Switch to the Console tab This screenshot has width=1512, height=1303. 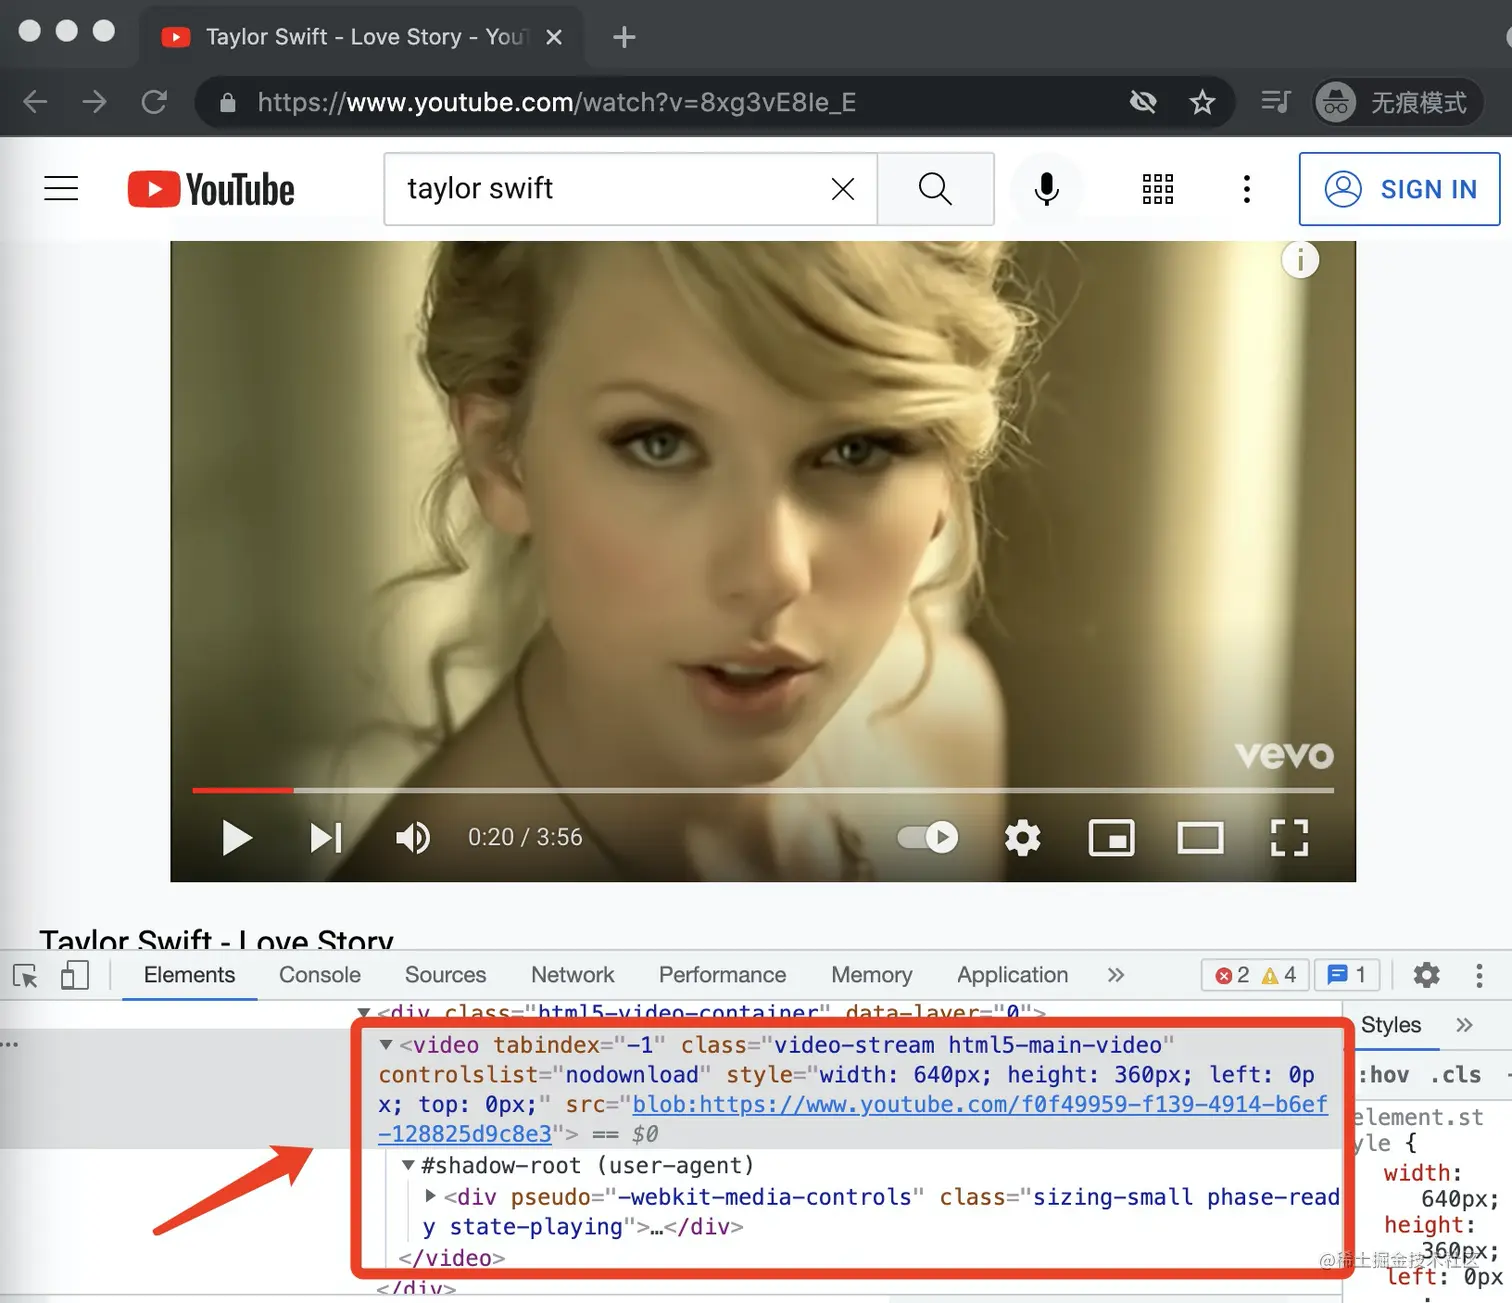tap(320, 975)
